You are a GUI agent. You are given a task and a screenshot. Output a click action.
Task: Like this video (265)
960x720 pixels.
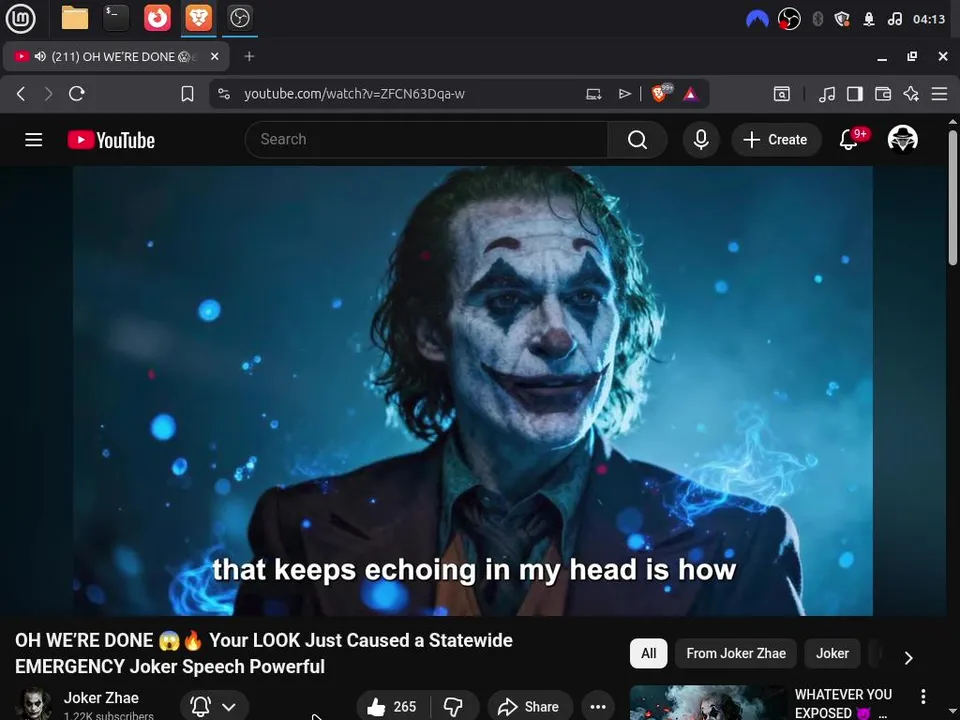(392, 707)
